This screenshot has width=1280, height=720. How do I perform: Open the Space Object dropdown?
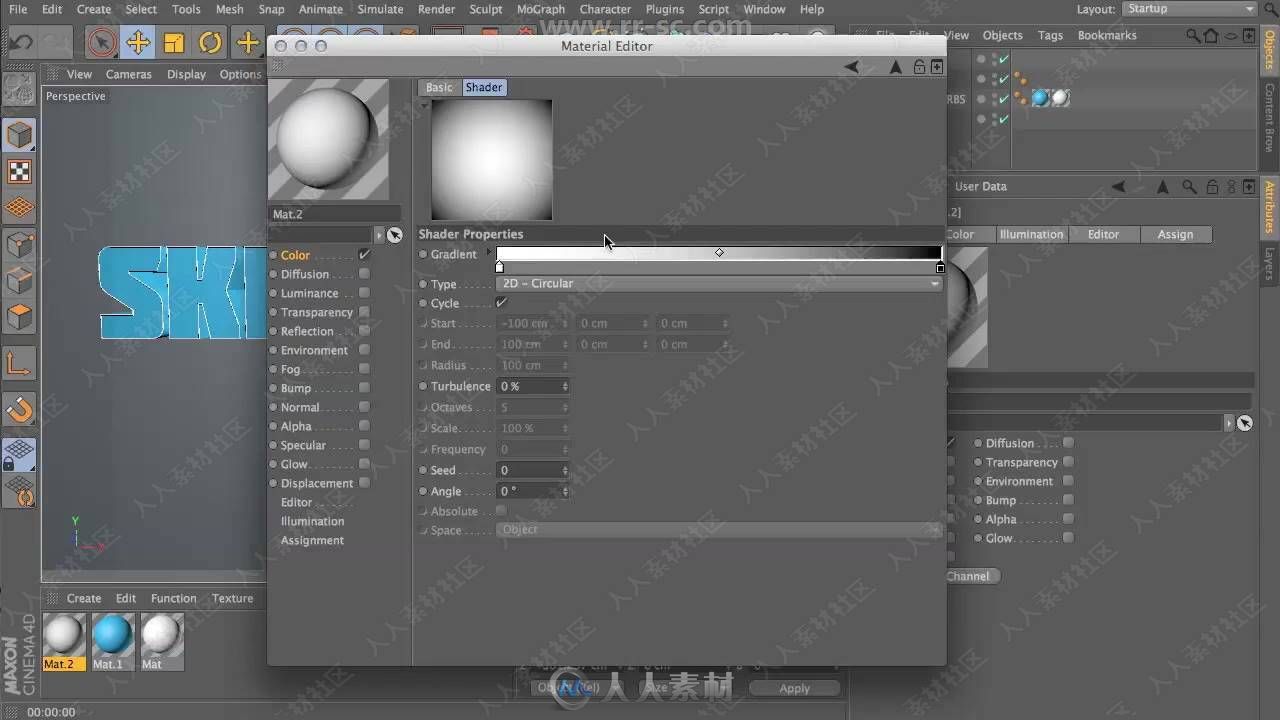click(x=719, y=530)
